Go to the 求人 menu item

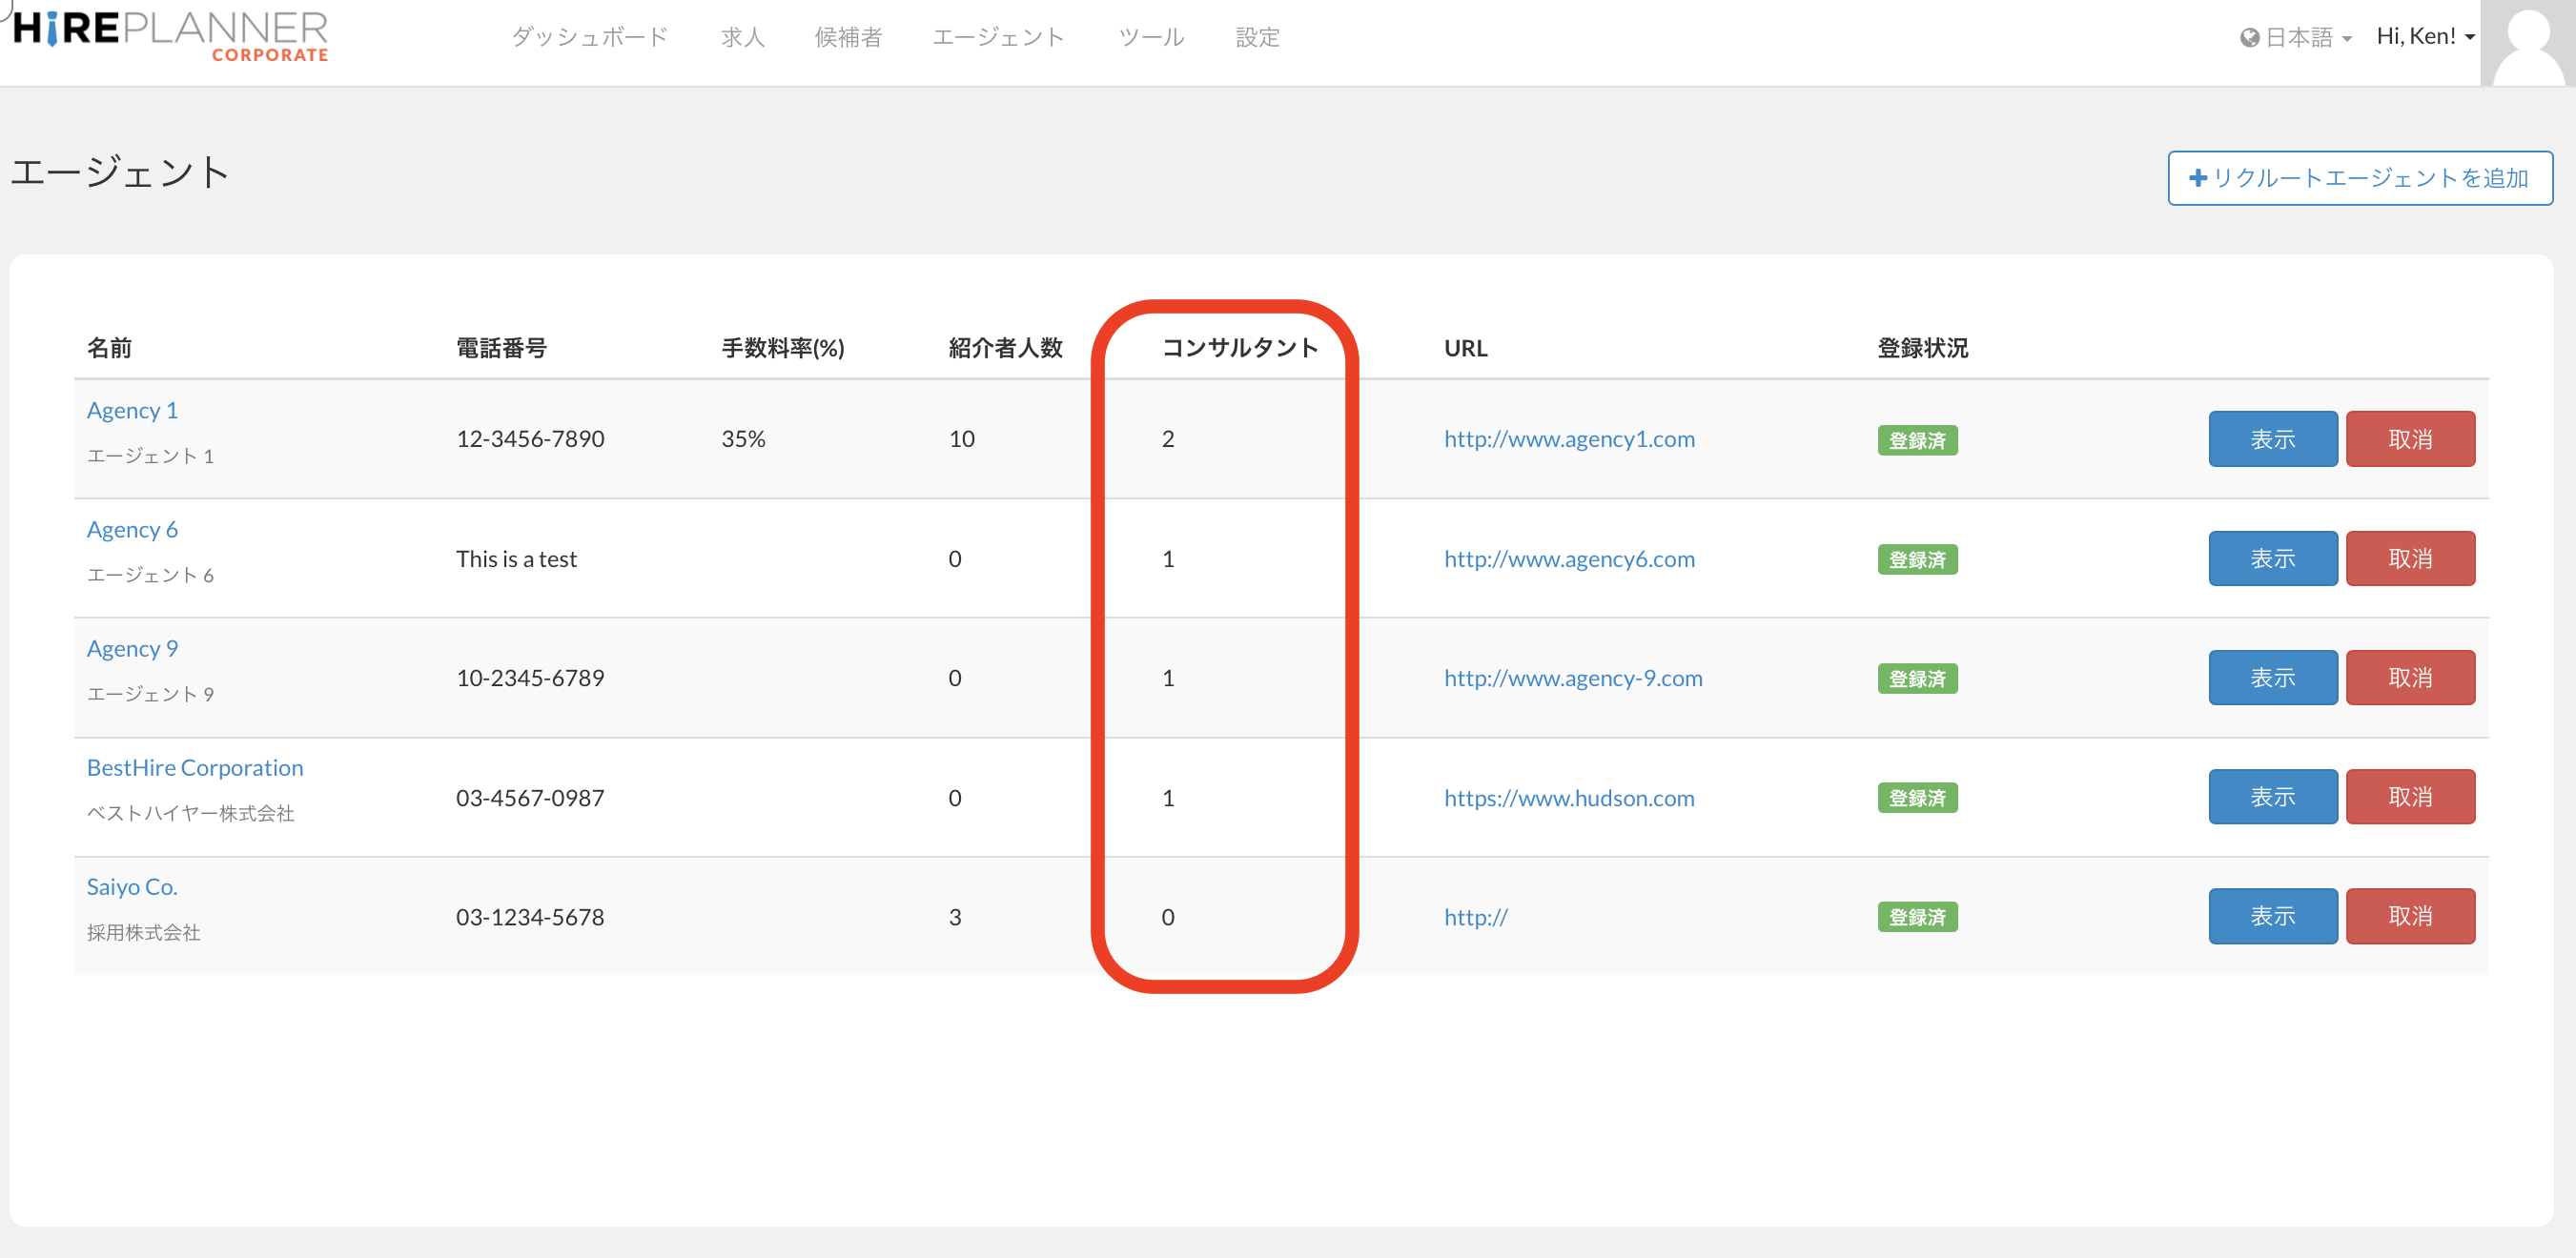[x=742, y=38]
